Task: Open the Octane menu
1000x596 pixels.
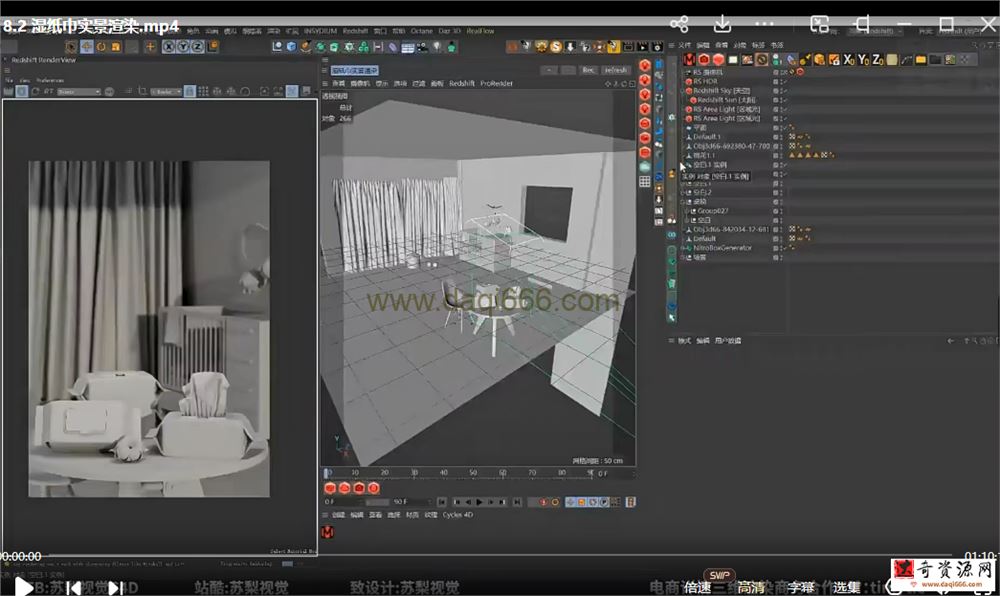Action: [x=421, y=31]
